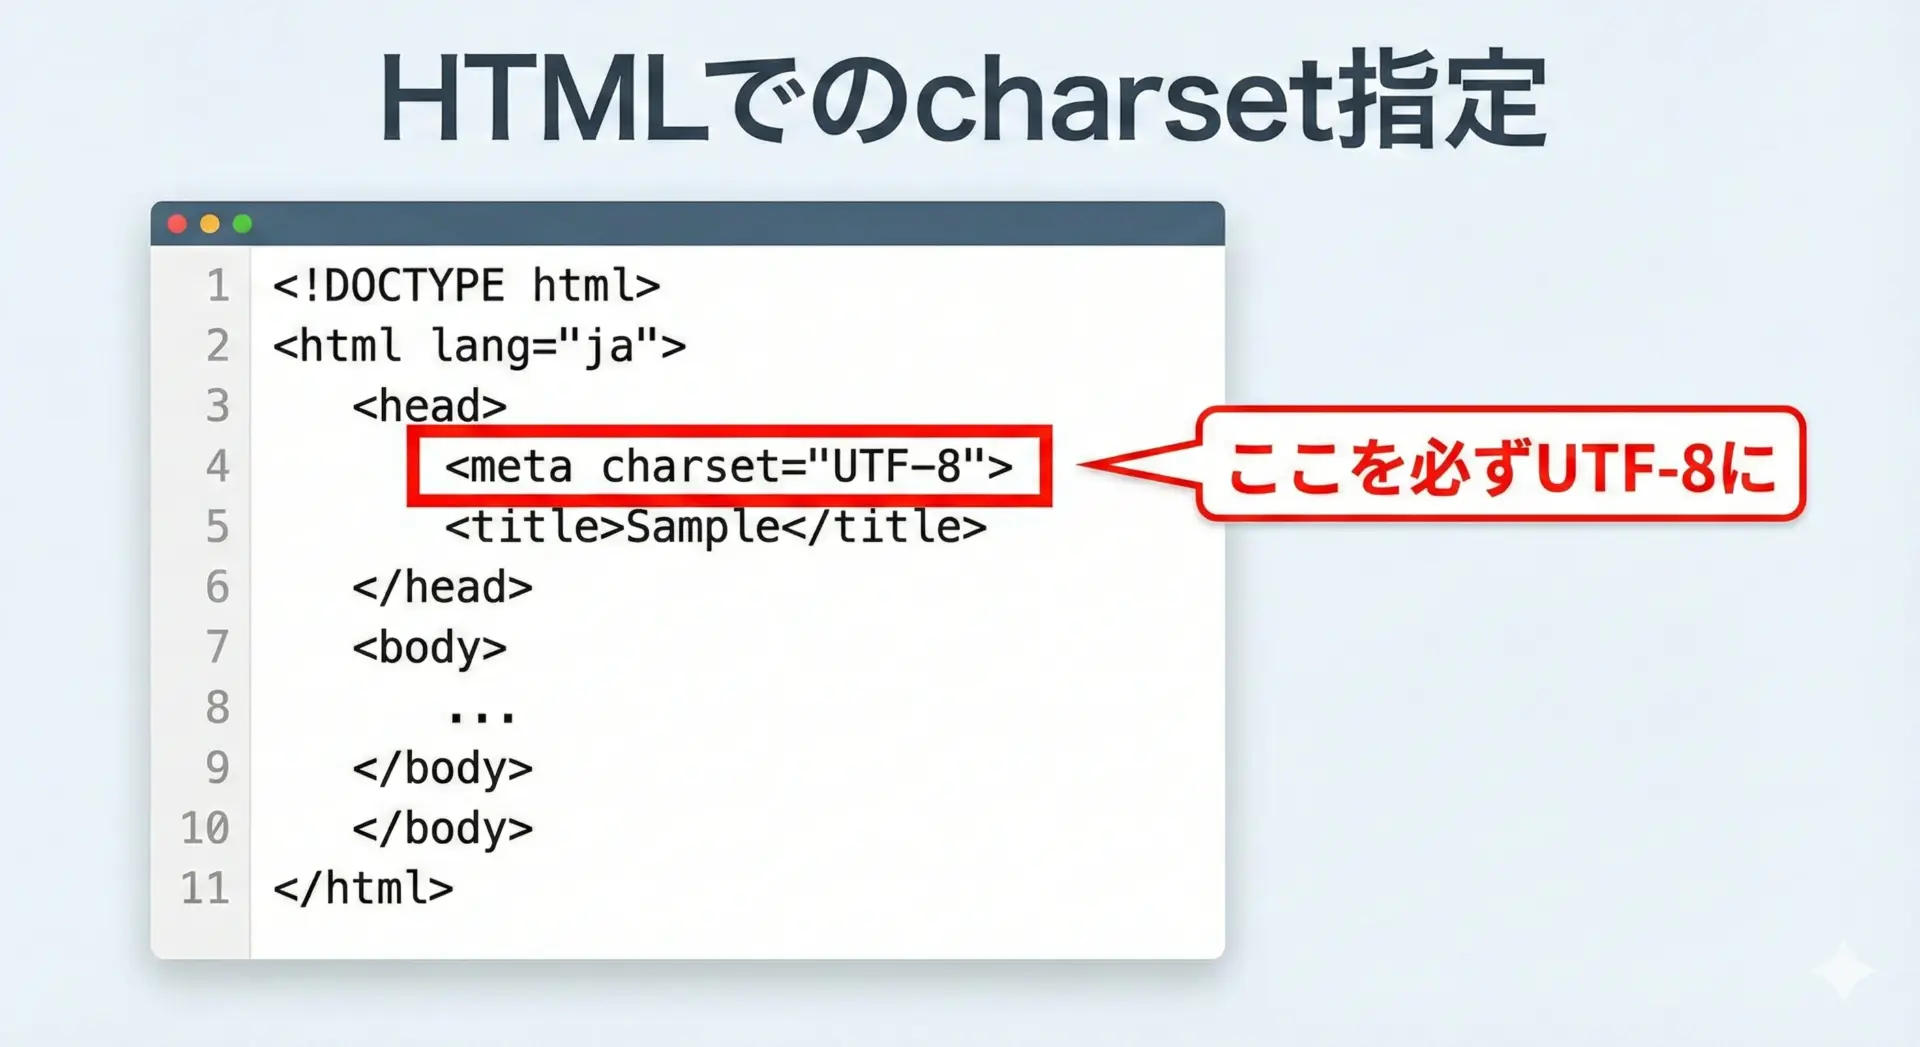
Task: Click the heading HTMLでのcharset指定
Action: tap(962, 100)
